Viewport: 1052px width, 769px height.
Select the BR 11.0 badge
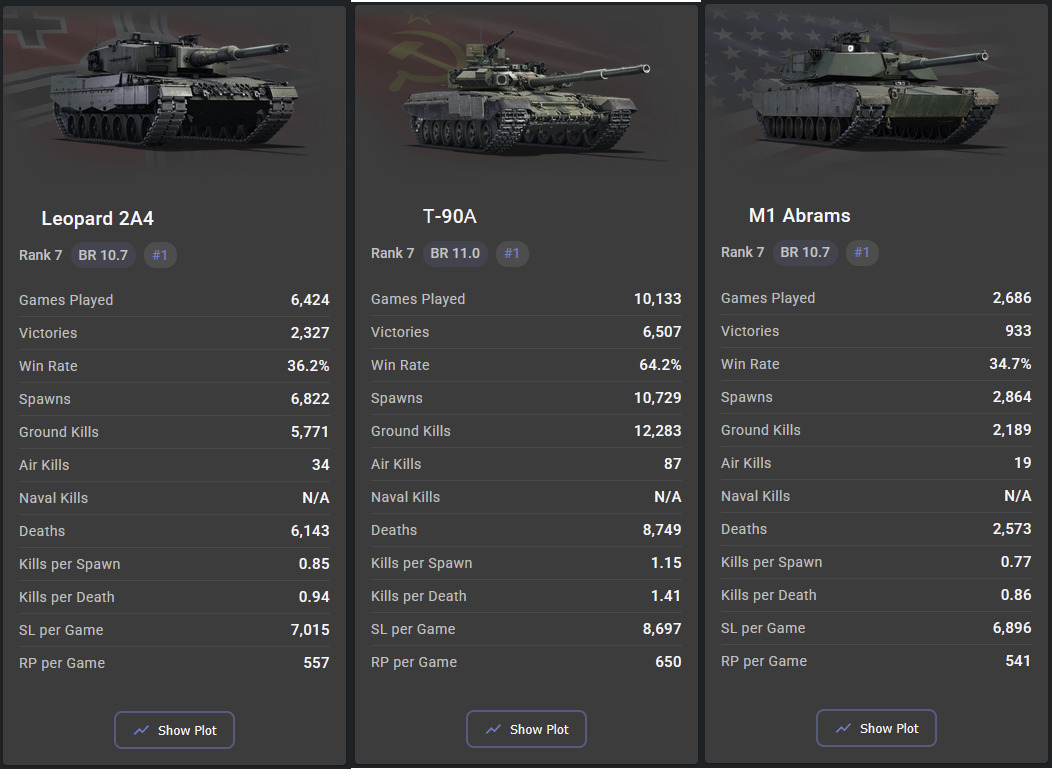point(455,253)
